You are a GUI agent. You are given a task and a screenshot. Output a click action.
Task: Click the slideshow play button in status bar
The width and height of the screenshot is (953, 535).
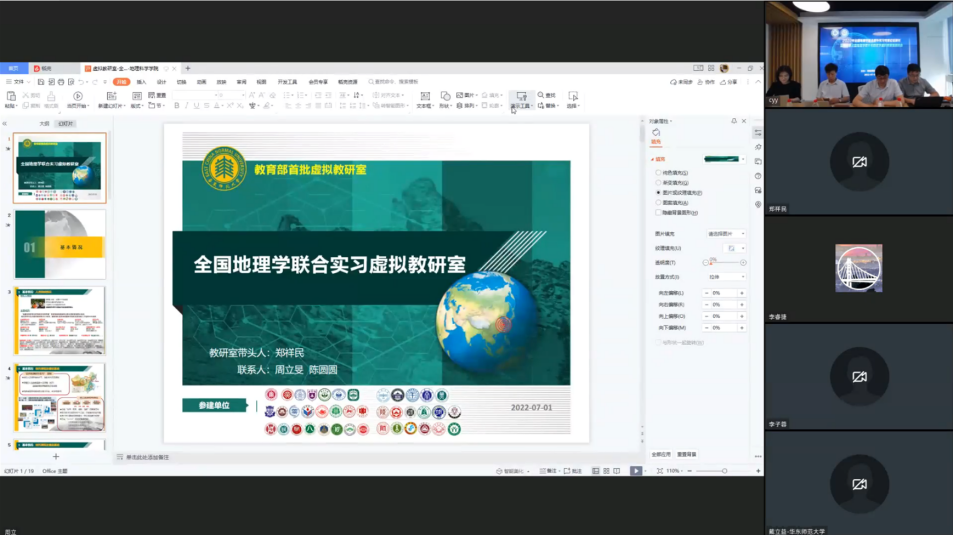tap(635, 471)
